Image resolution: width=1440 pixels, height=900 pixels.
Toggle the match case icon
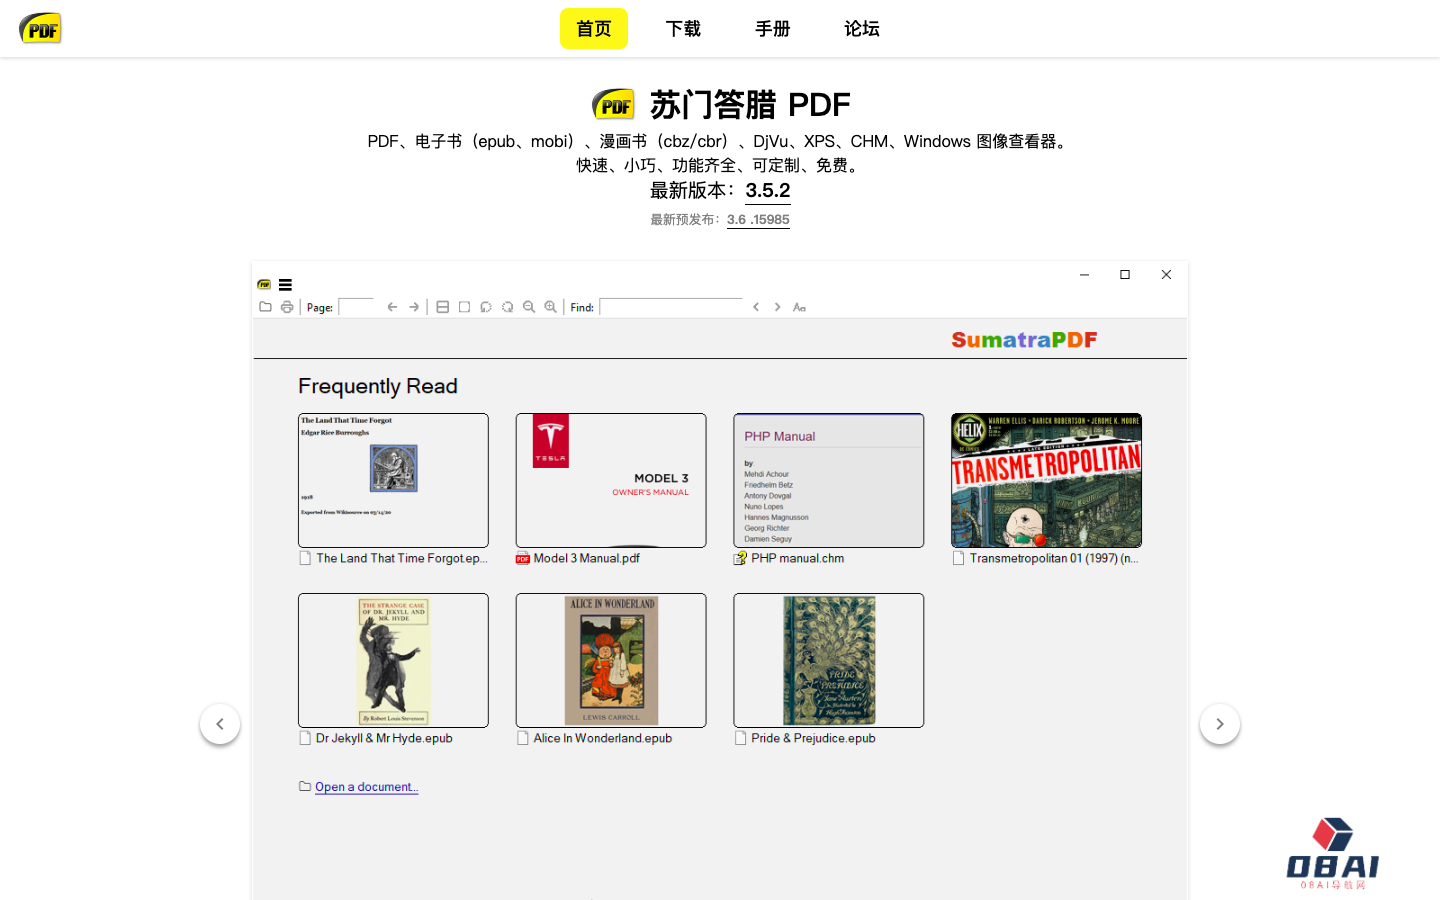coord(799,307)
